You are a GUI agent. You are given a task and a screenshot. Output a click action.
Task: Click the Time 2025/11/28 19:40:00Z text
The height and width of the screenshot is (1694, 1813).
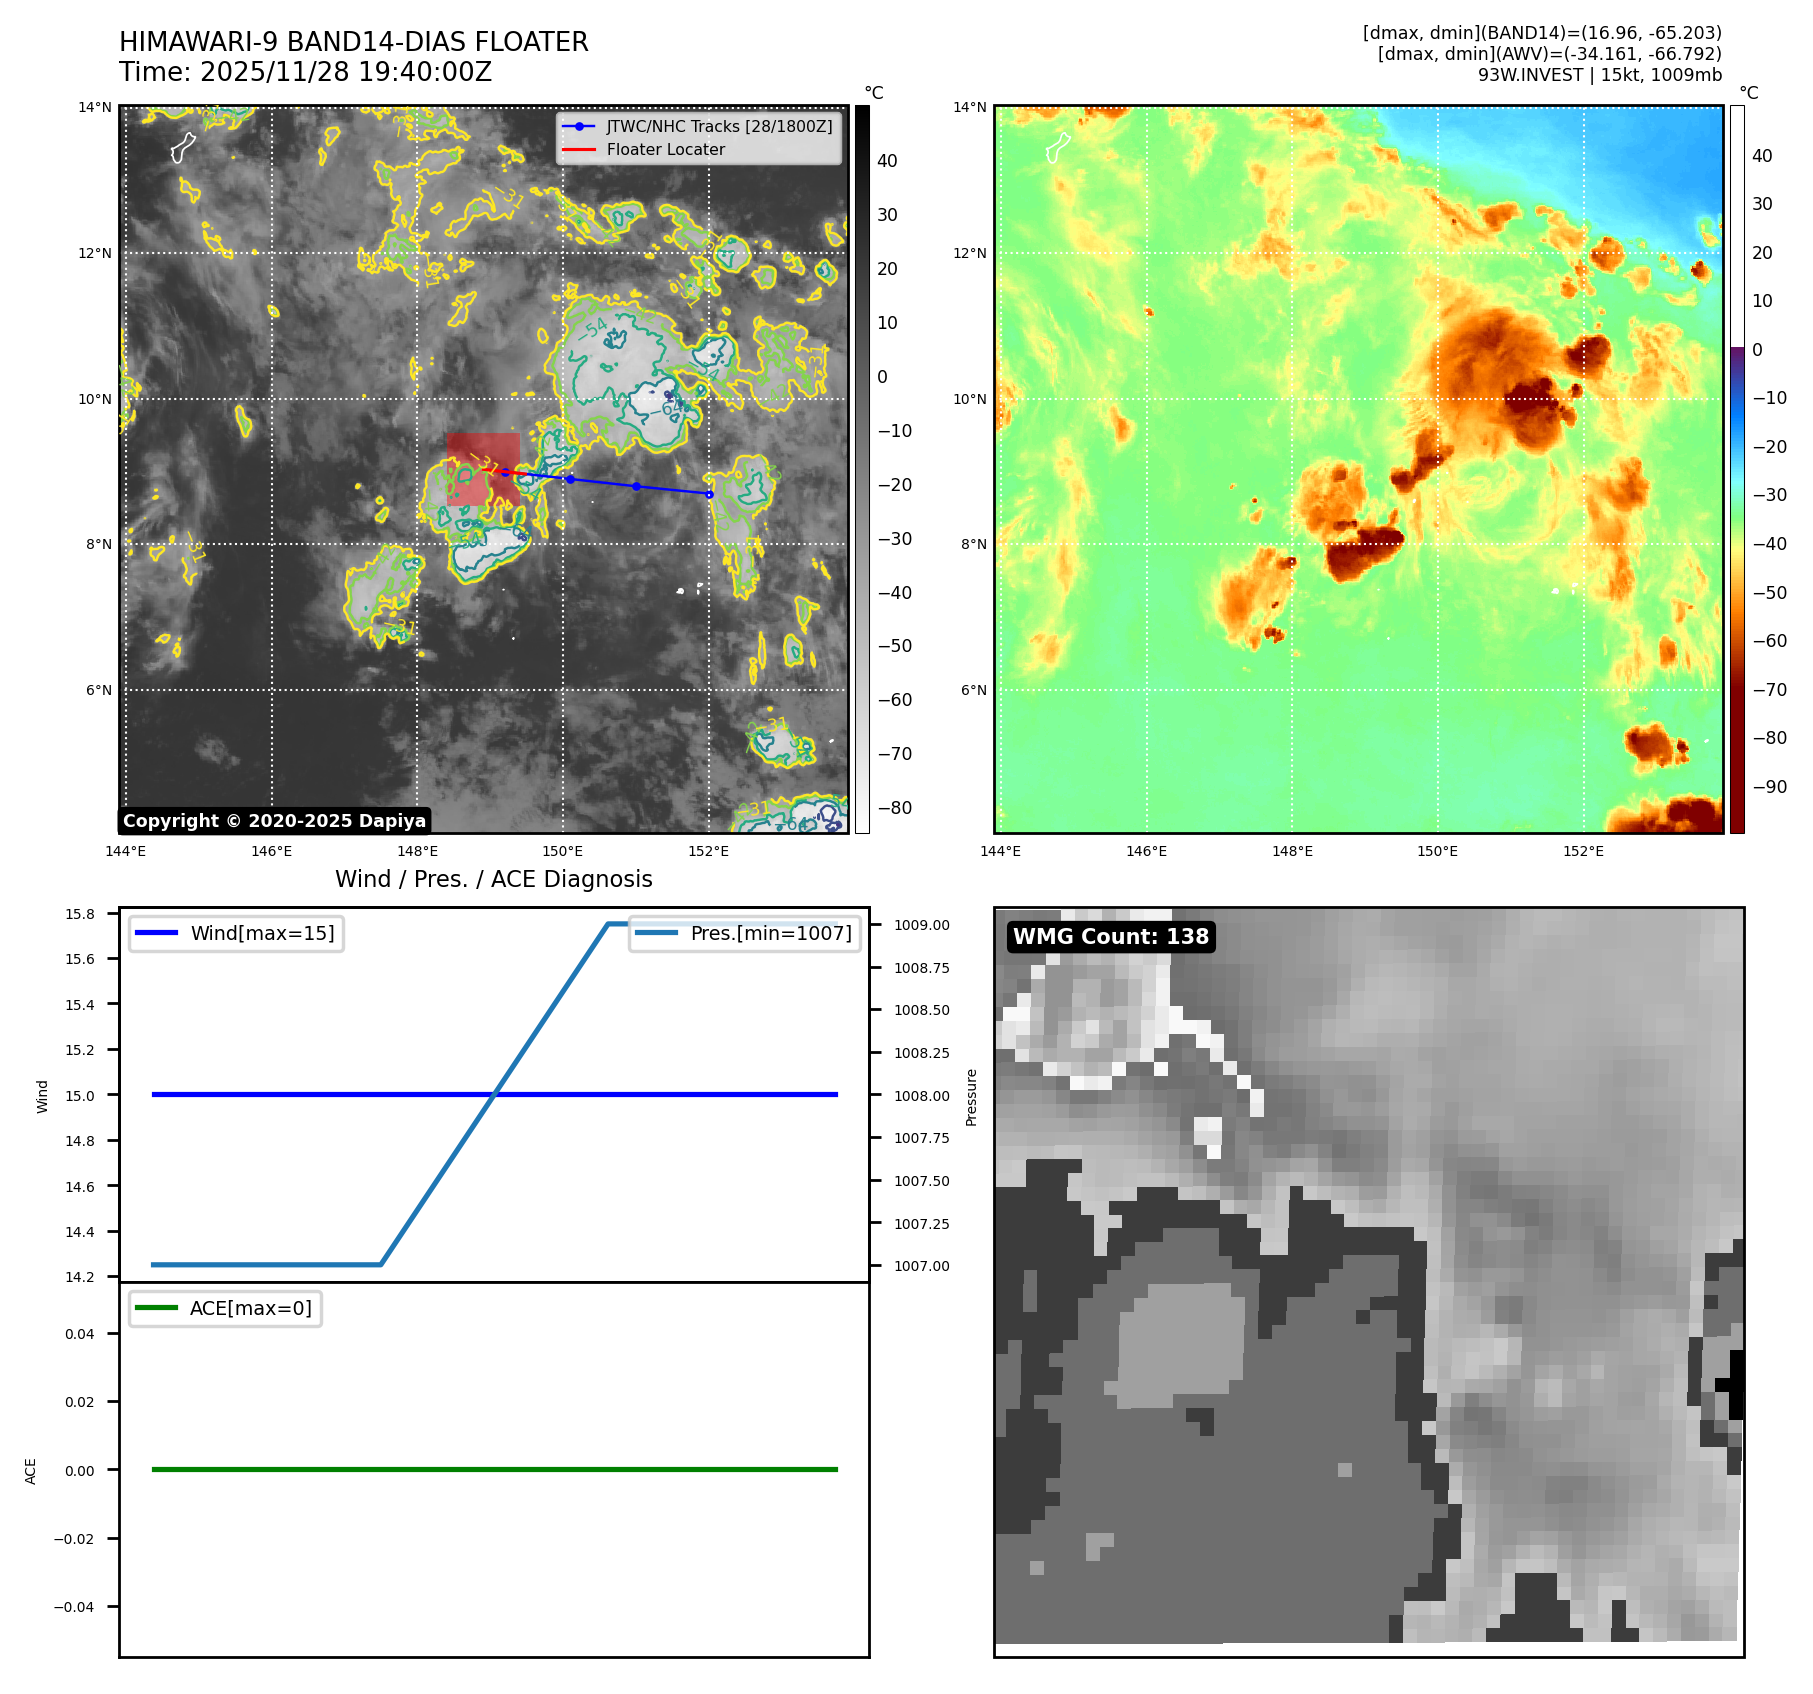tap(305, 72)
